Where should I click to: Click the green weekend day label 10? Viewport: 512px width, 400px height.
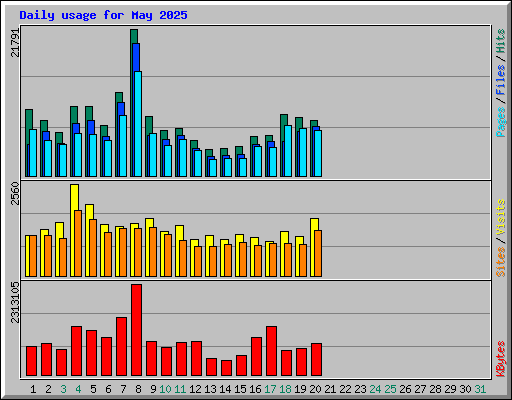pos(165,389)
